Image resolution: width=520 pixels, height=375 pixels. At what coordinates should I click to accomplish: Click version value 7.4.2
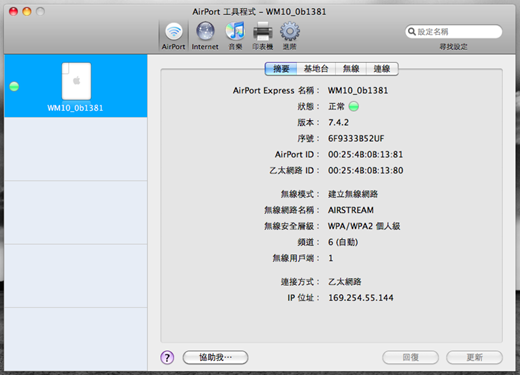[x=338, y=123]
